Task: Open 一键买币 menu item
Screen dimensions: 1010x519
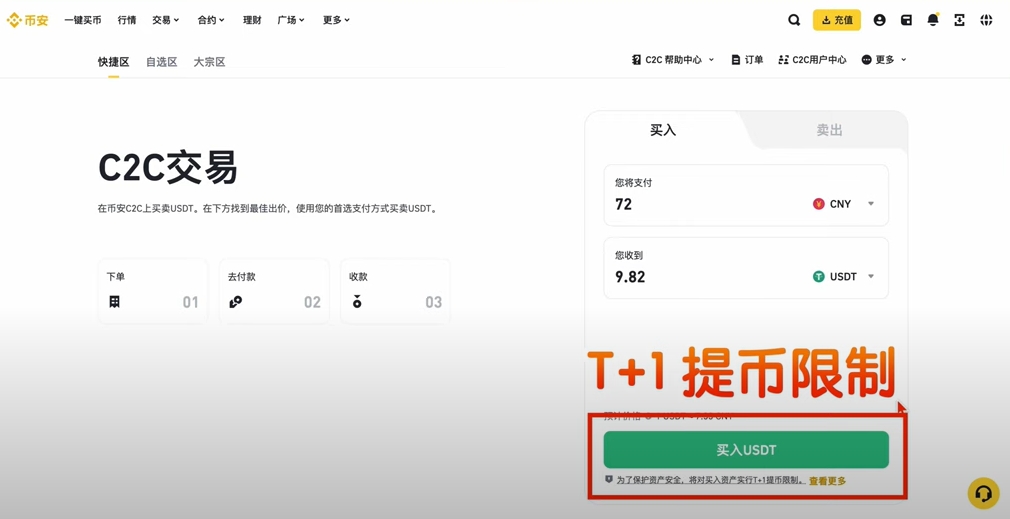Action: [82, 20]
